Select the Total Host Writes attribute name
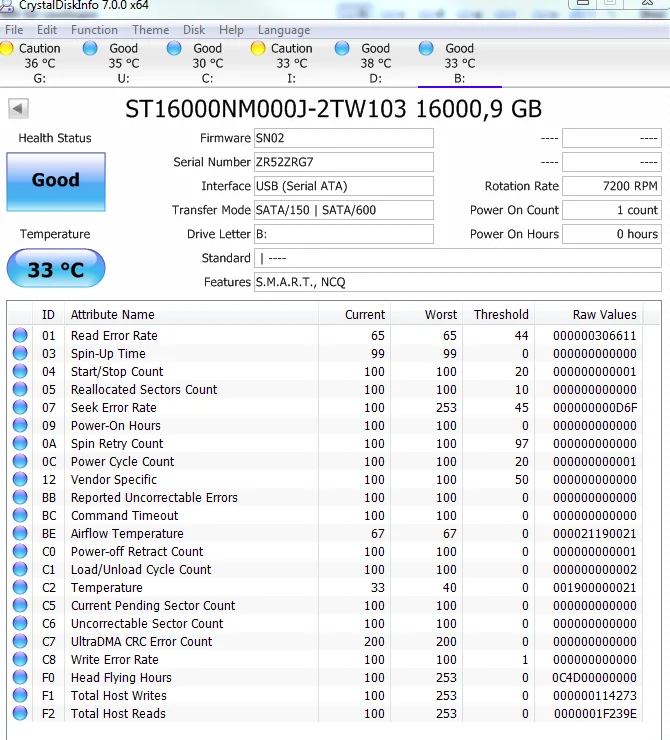This screenshot has height=740, width=670. pyautogui.click(x=119, y=696)
